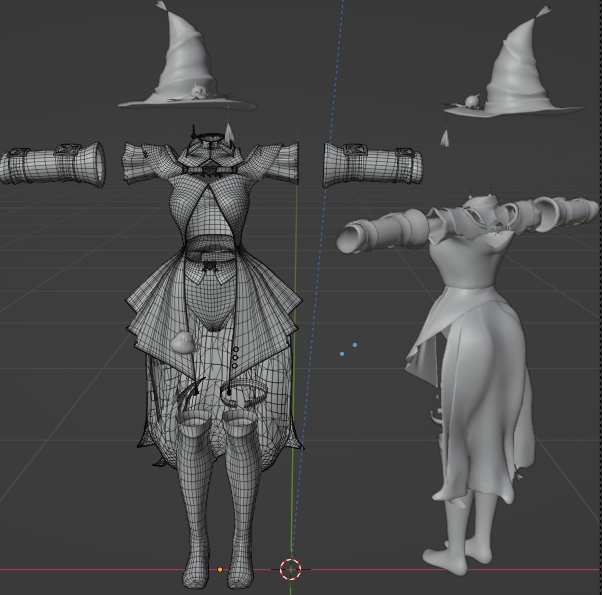Click the wireframe left boot
The width and height of the screenshot is (602, 595).
[197, 500]
